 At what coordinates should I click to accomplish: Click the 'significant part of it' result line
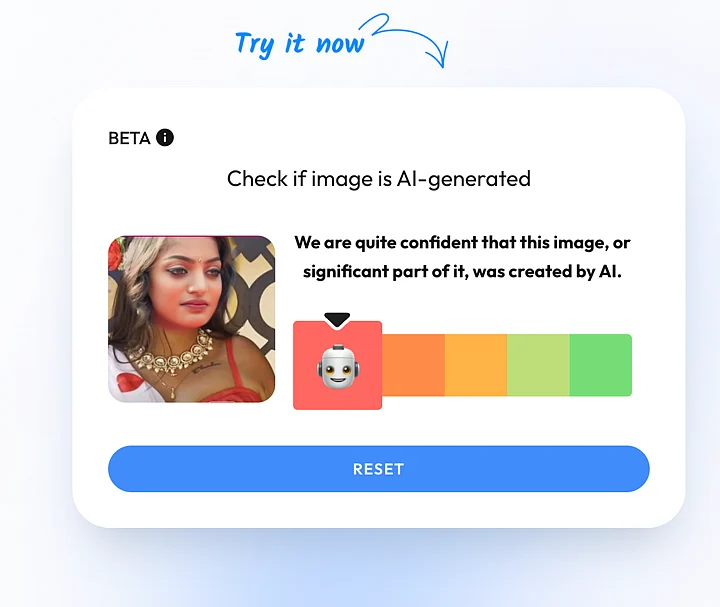point(462,271)
